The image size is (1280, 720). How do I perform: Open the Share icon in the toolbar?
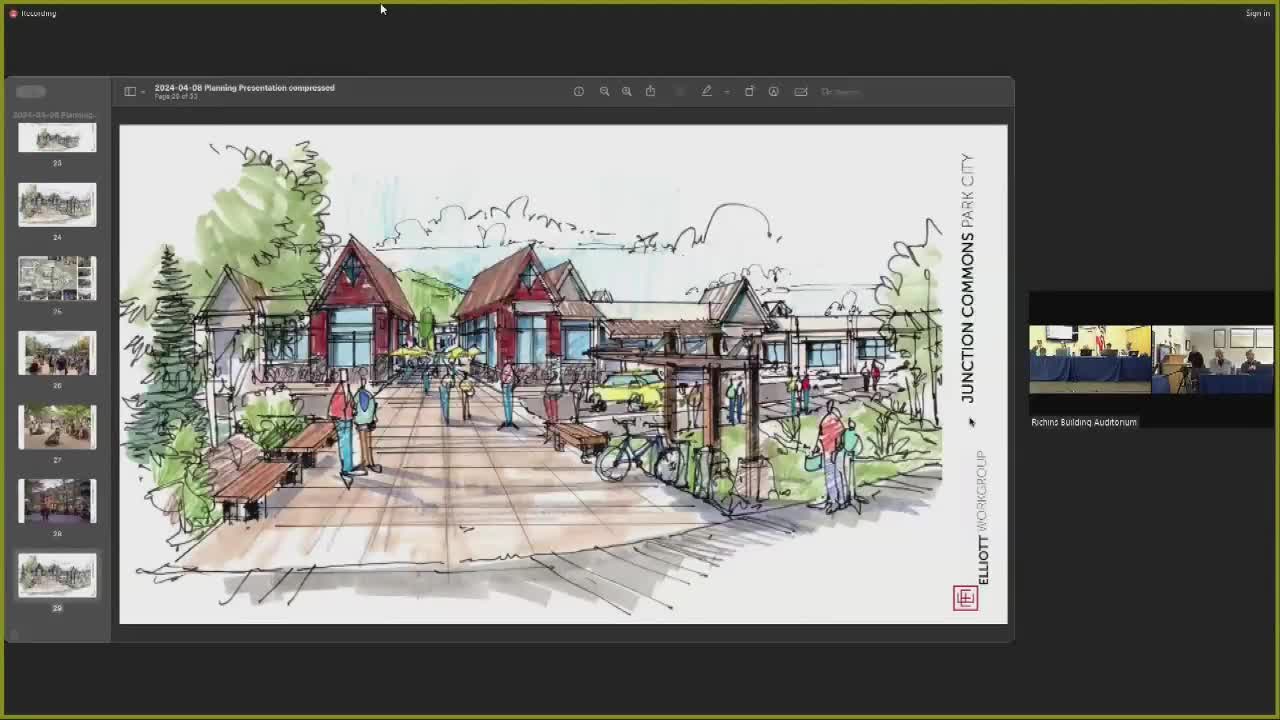coord(651,91)
